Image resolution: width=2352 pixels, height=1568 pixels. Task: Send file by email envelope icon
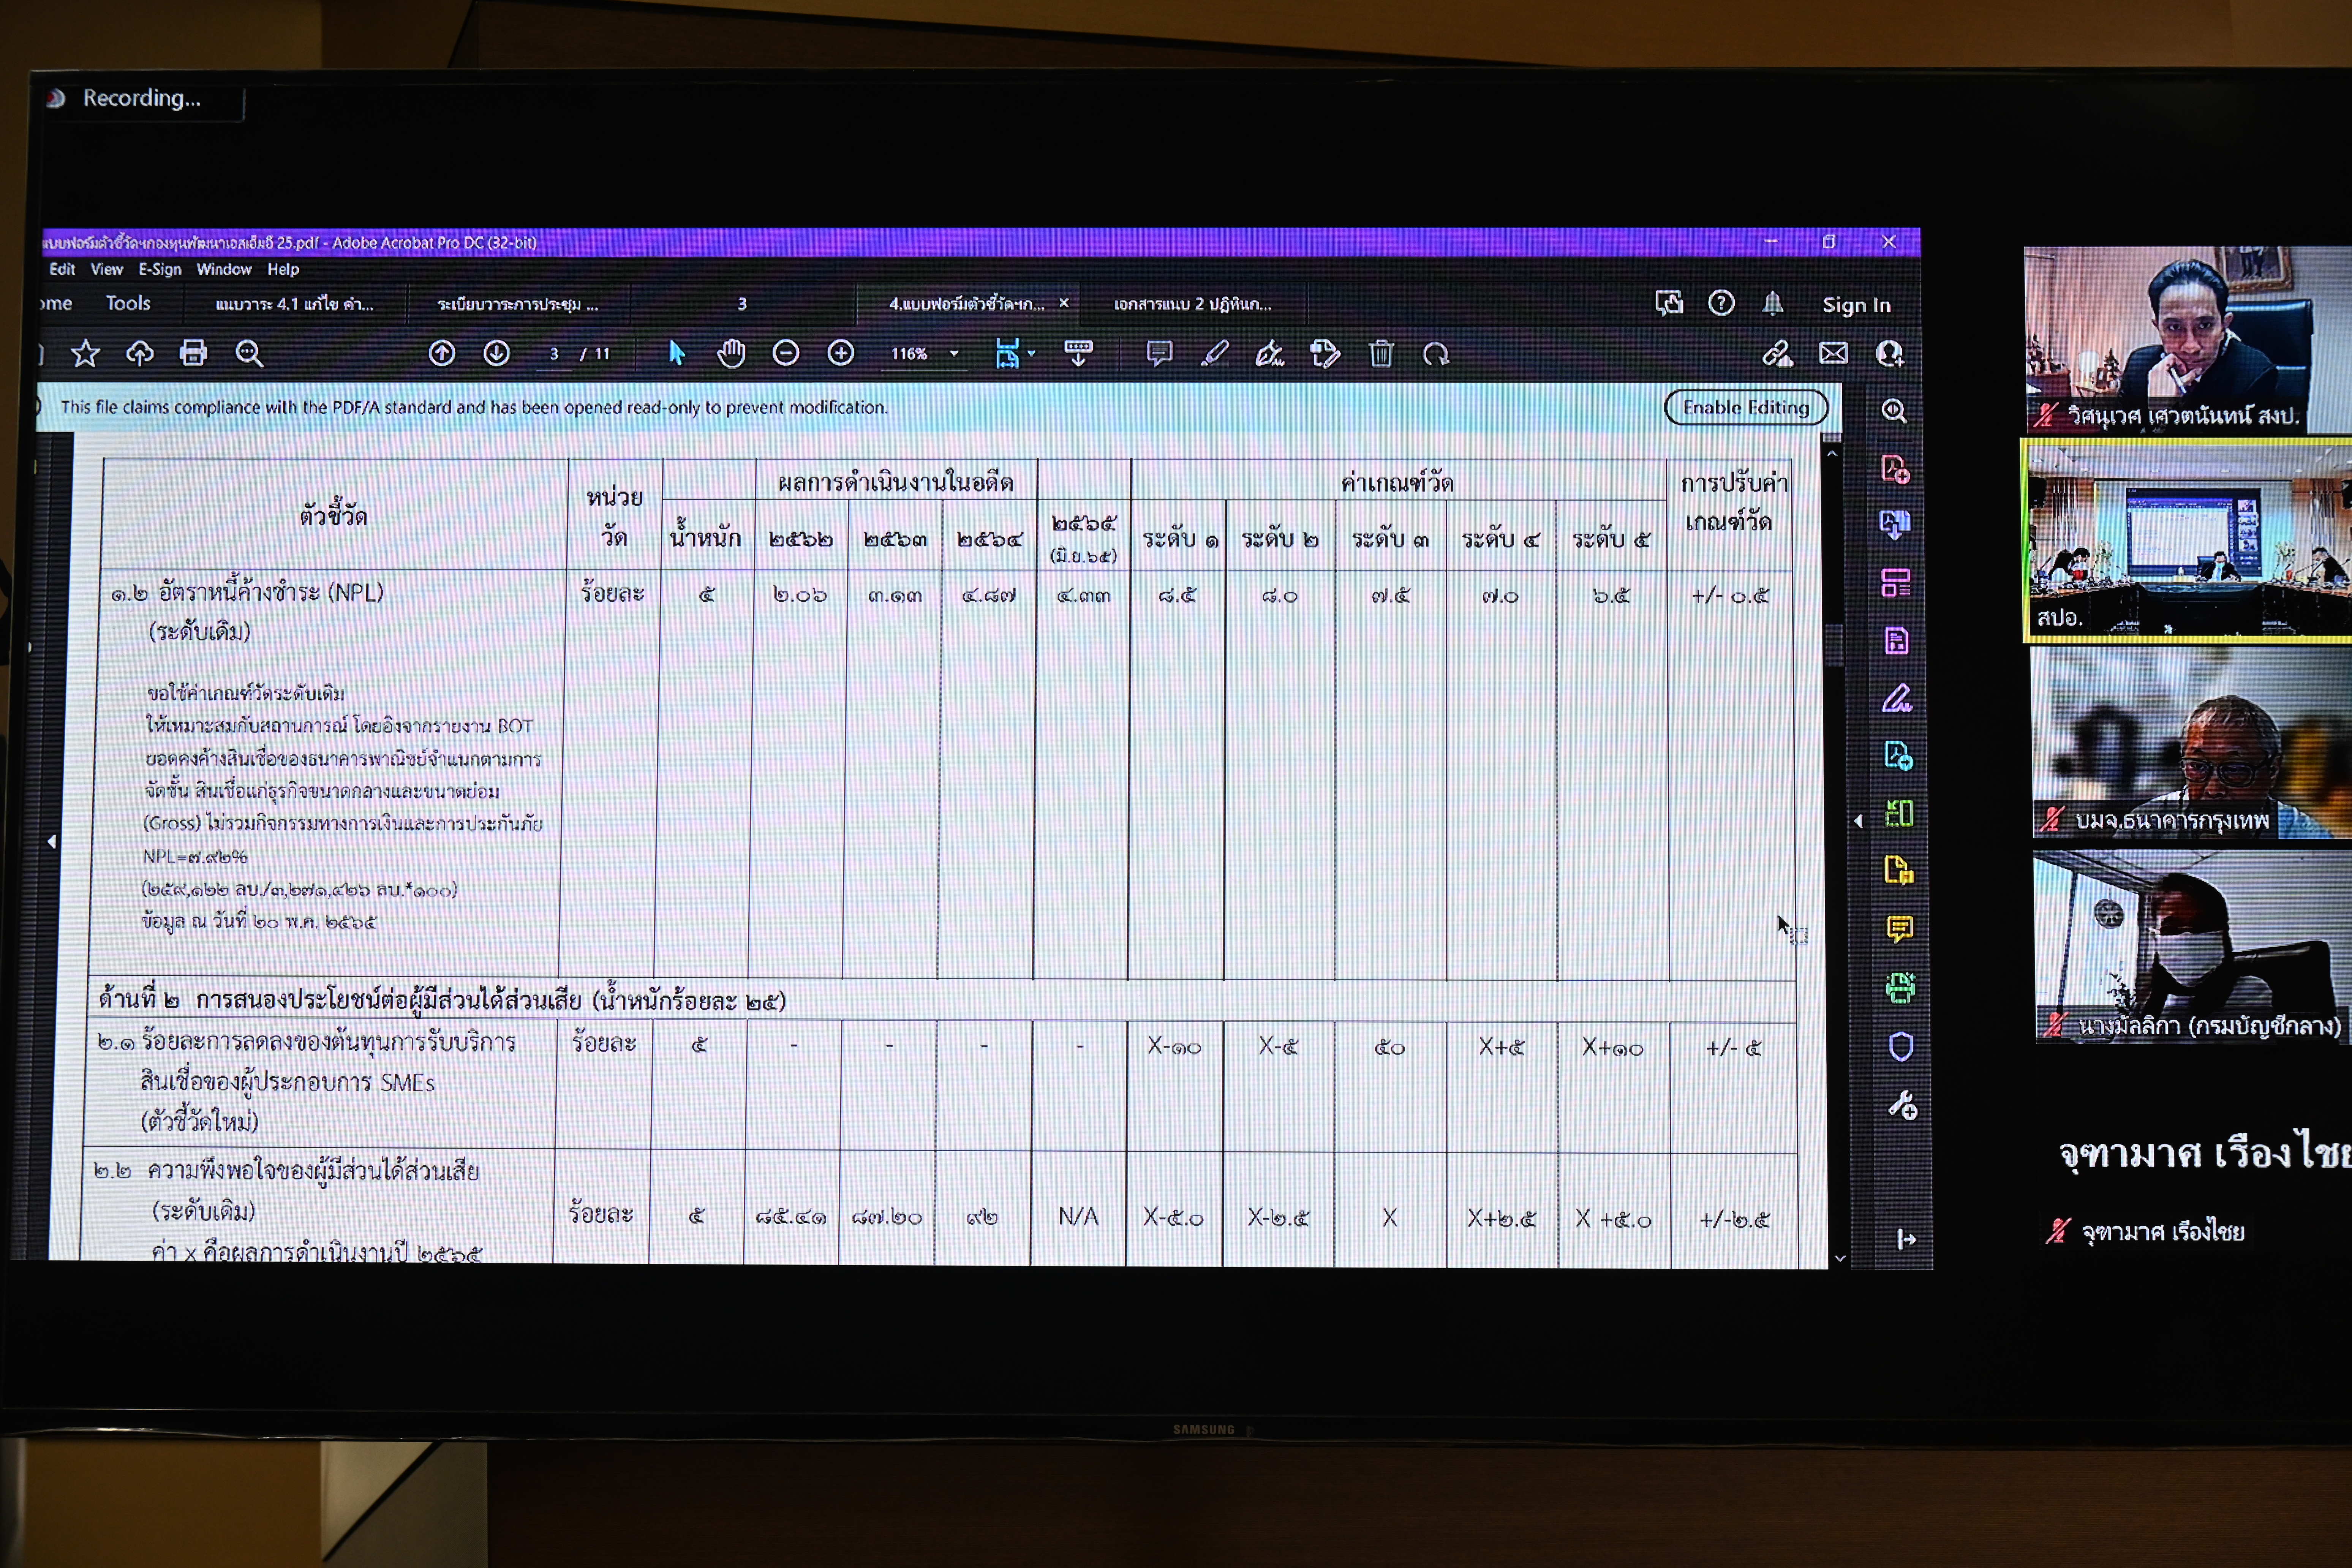click(x=1833, y=353)
